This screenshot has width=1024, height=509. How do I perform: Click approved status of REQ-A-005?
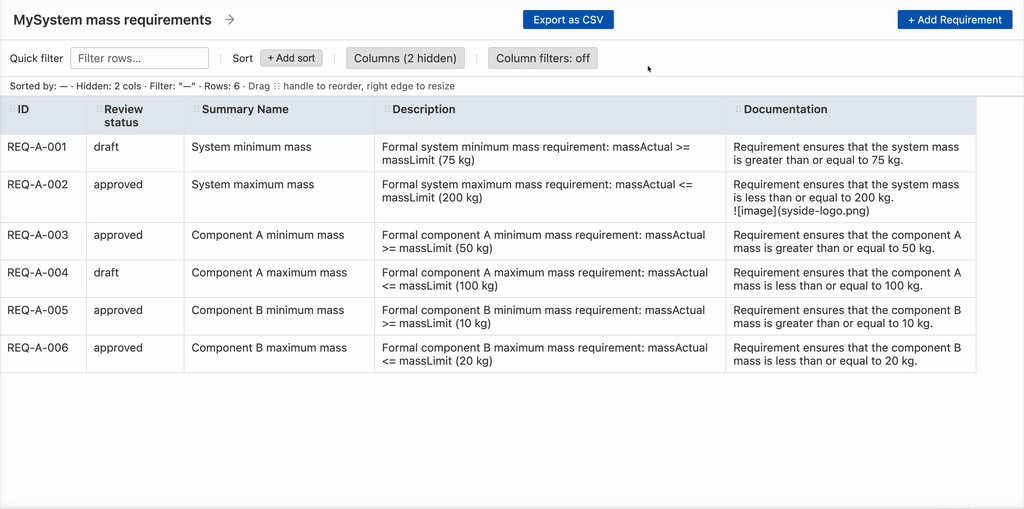(135, 316)
